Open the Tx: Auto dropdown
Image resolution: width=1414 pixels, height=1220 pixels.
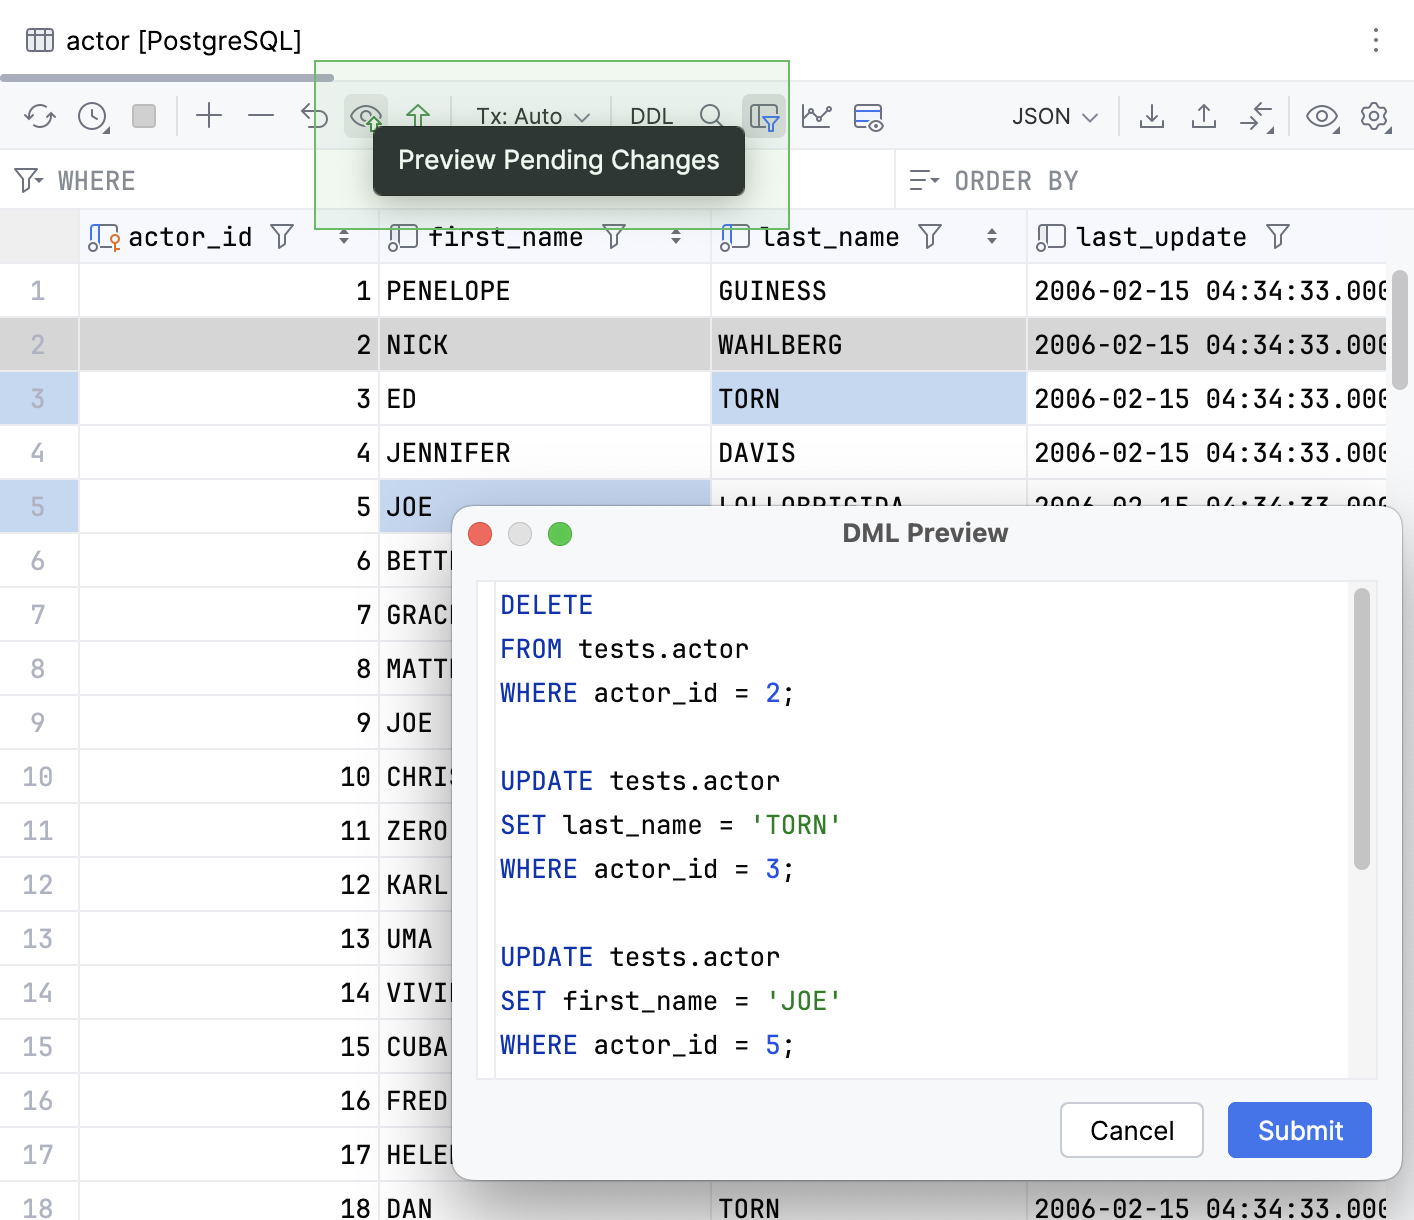coord(530,115)
